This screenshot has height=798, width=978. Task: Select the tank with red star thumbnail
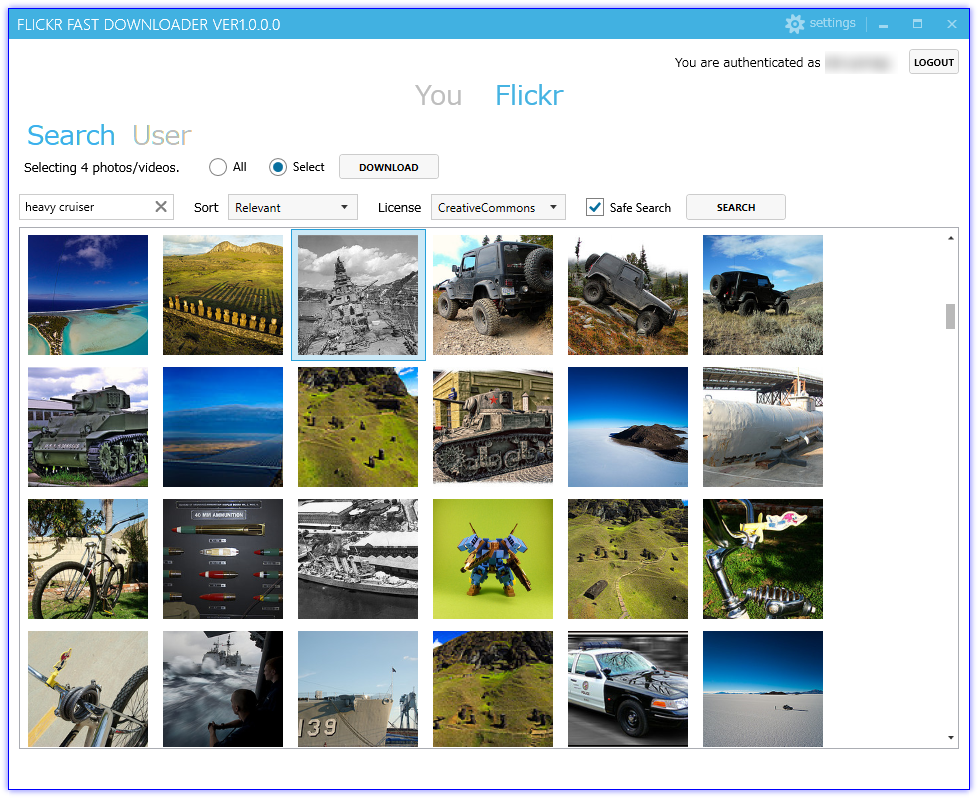point(493,427)
